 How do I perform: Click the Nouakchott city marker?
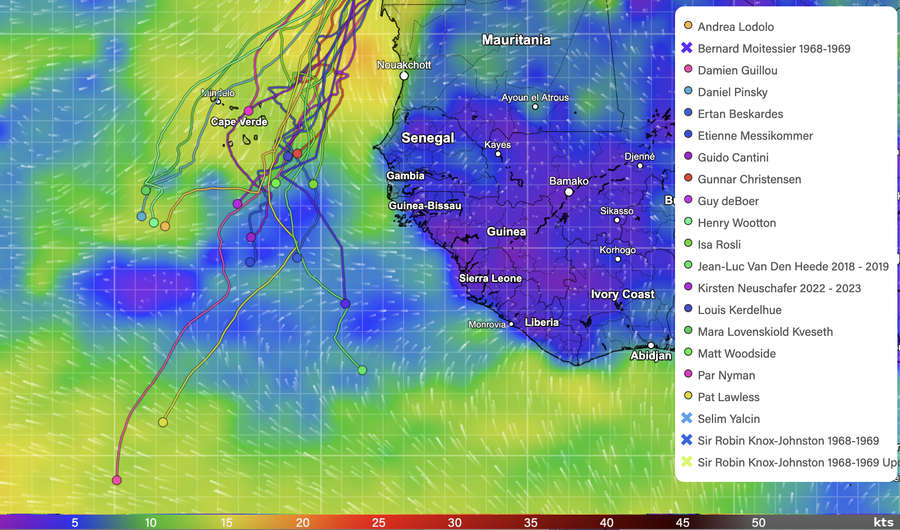click(x=404, y=76)
